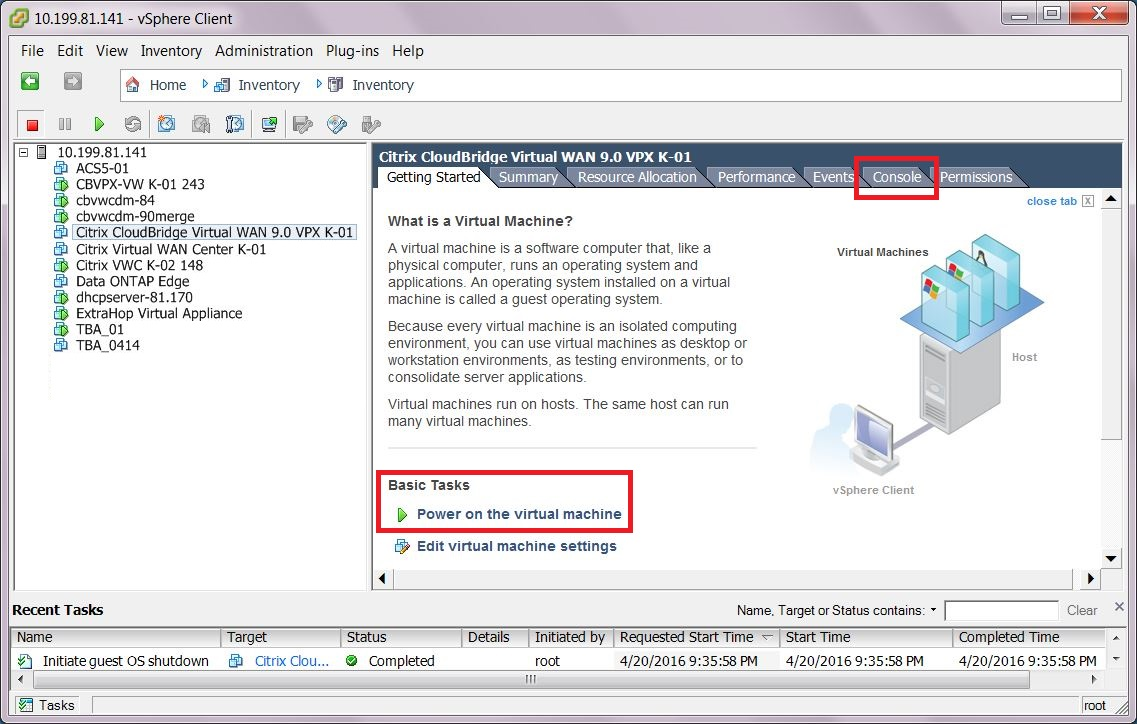The width and height of the screenshot is (1137, 724).
Task: Switch to the Resource Allocation tab
Action: pos(637,177)
